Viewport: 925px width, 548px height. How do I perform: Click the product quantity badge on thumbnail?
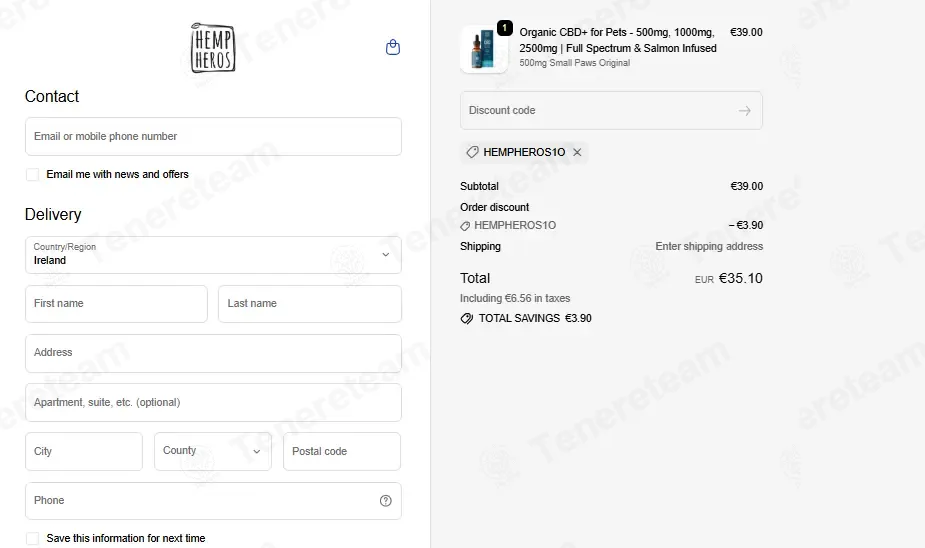pos(504,28)
